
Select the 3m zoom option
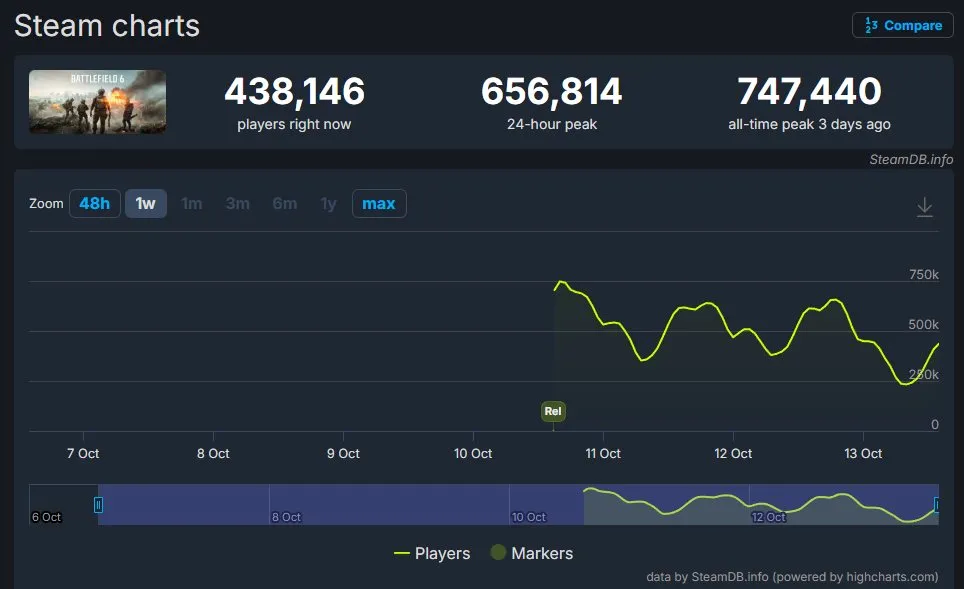[x=237, y=203]
